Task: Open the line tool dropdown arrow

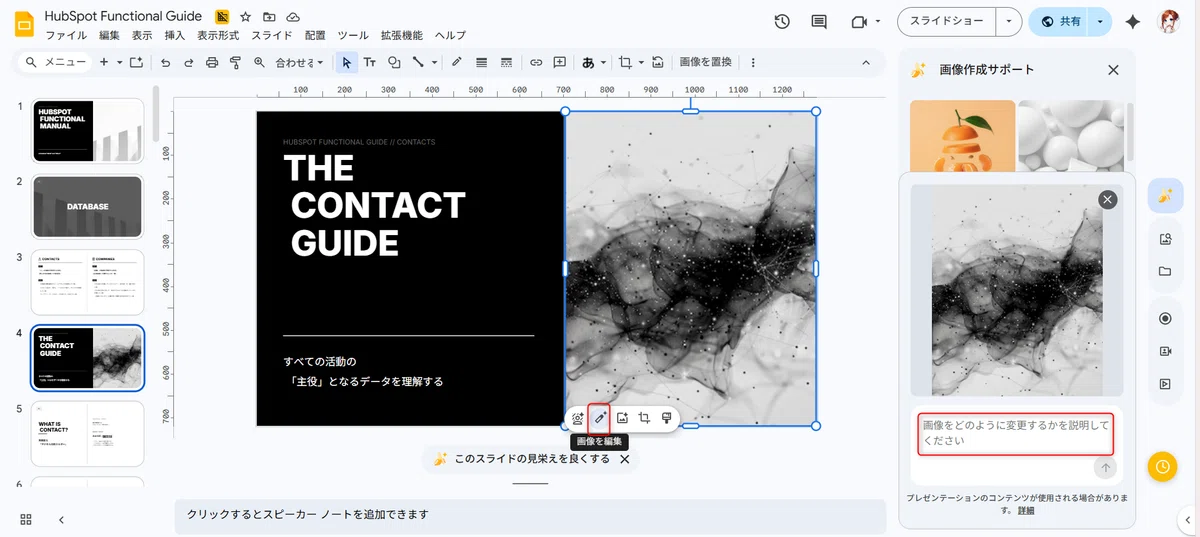Action: (x=434, y=62)
